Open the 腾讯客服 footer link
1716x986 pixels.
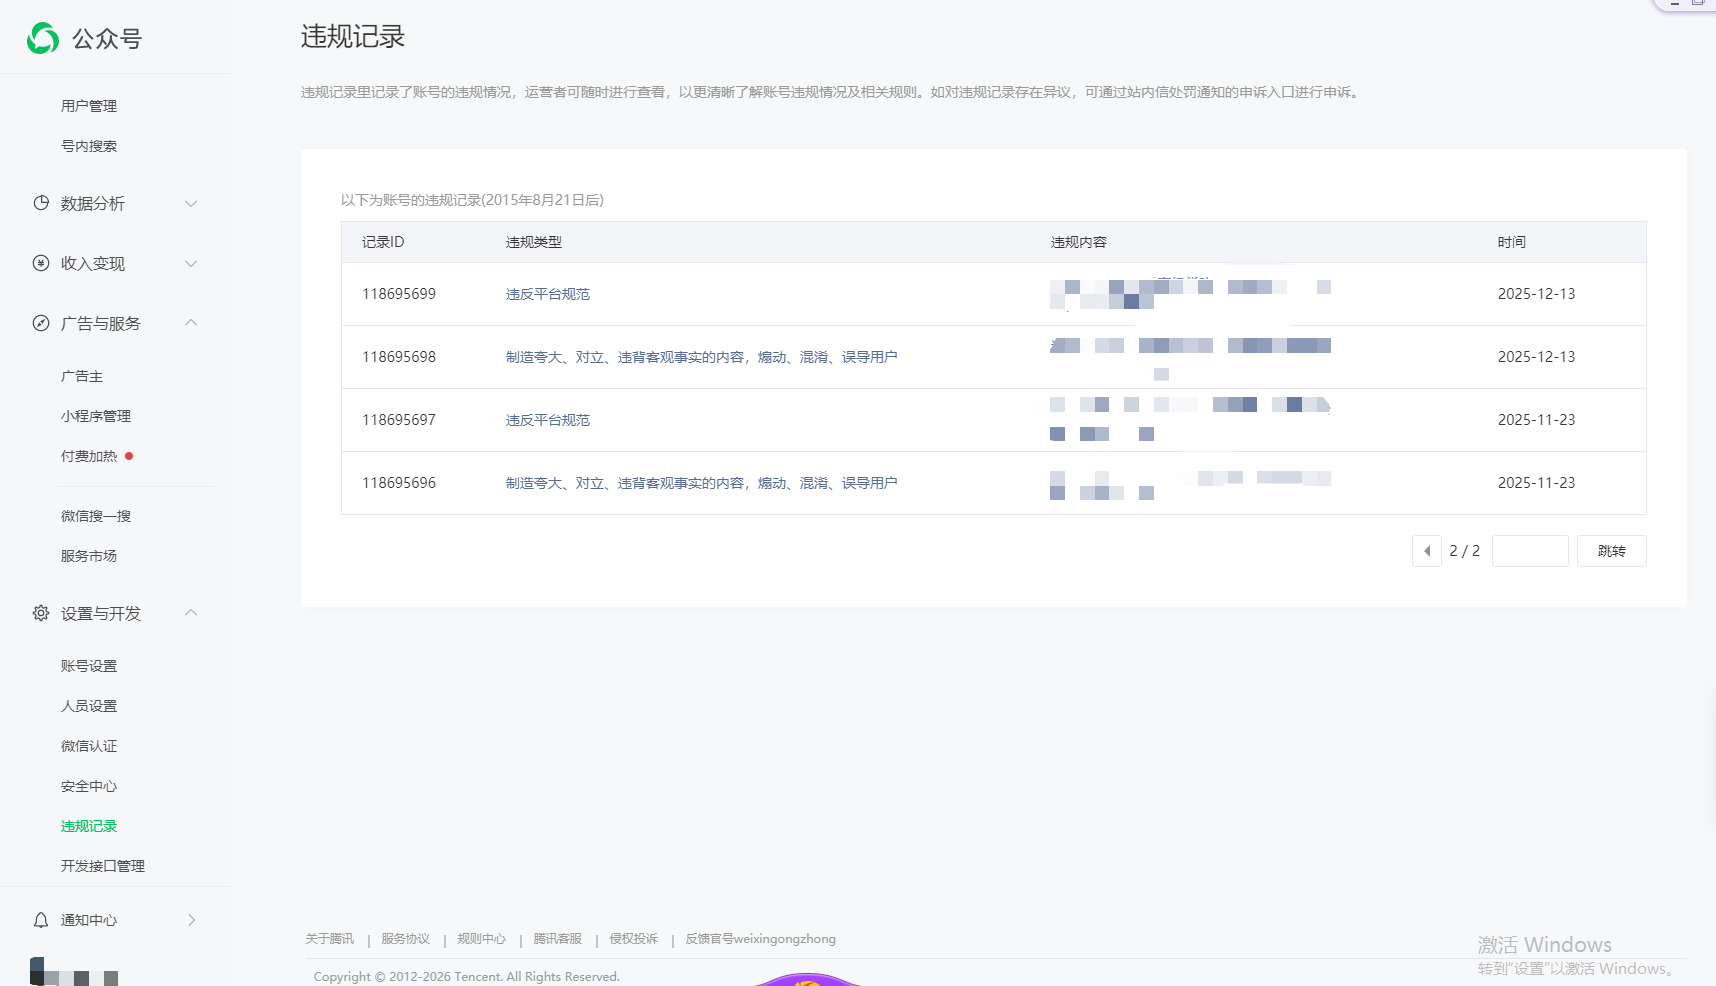click(557, 939)
